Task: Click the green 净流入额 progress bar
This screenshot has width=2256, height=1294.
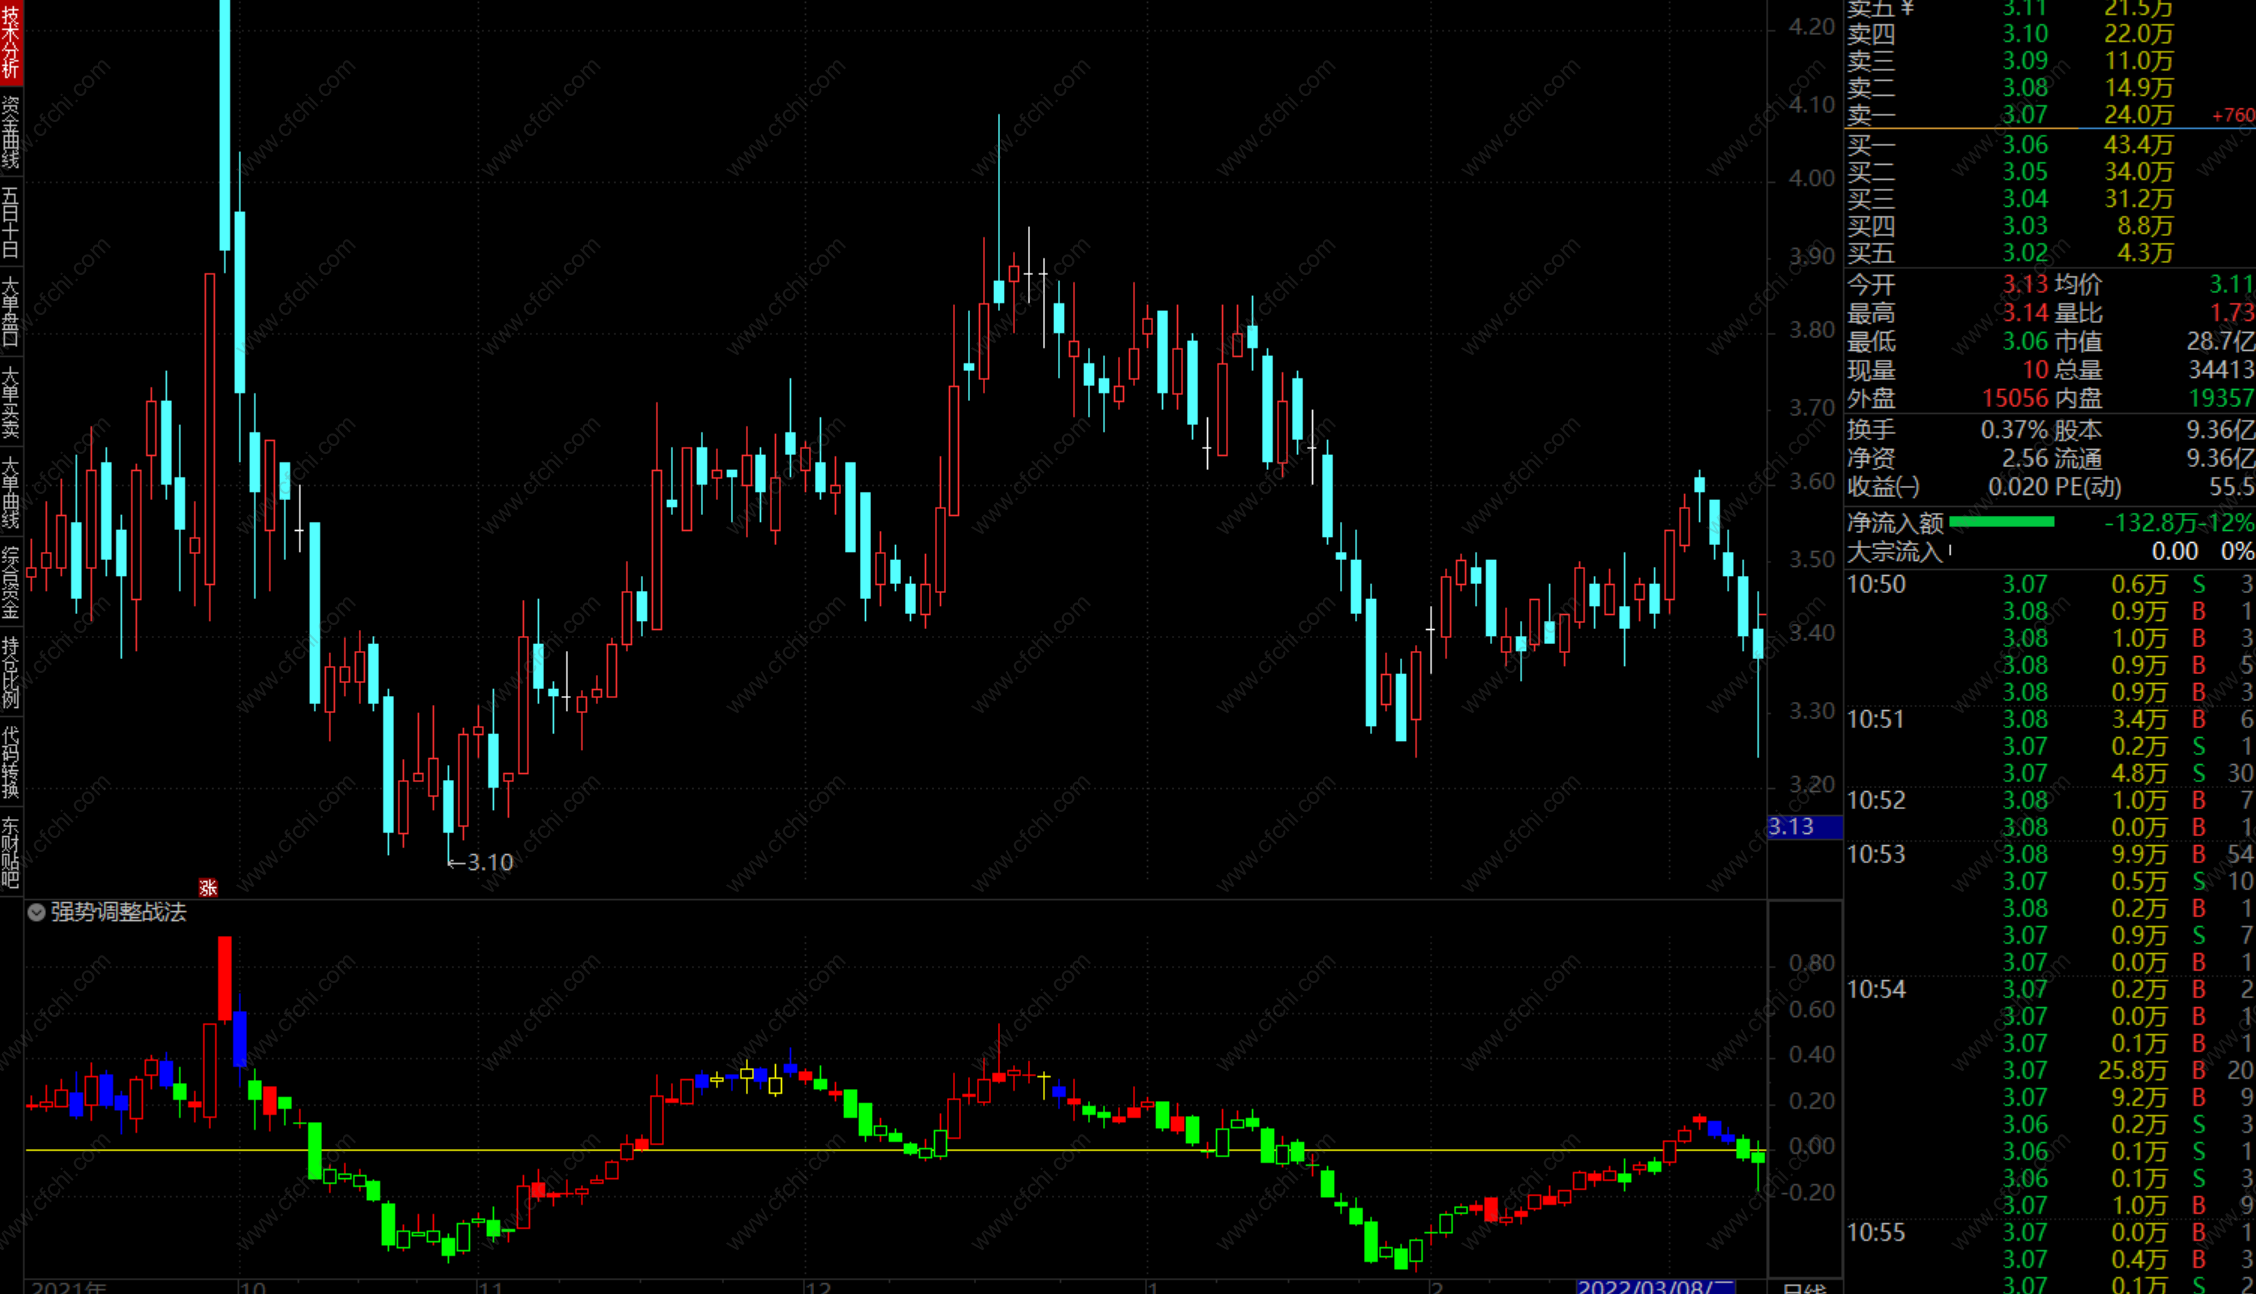Action: pyautogui.click(x=2001, y=522)
